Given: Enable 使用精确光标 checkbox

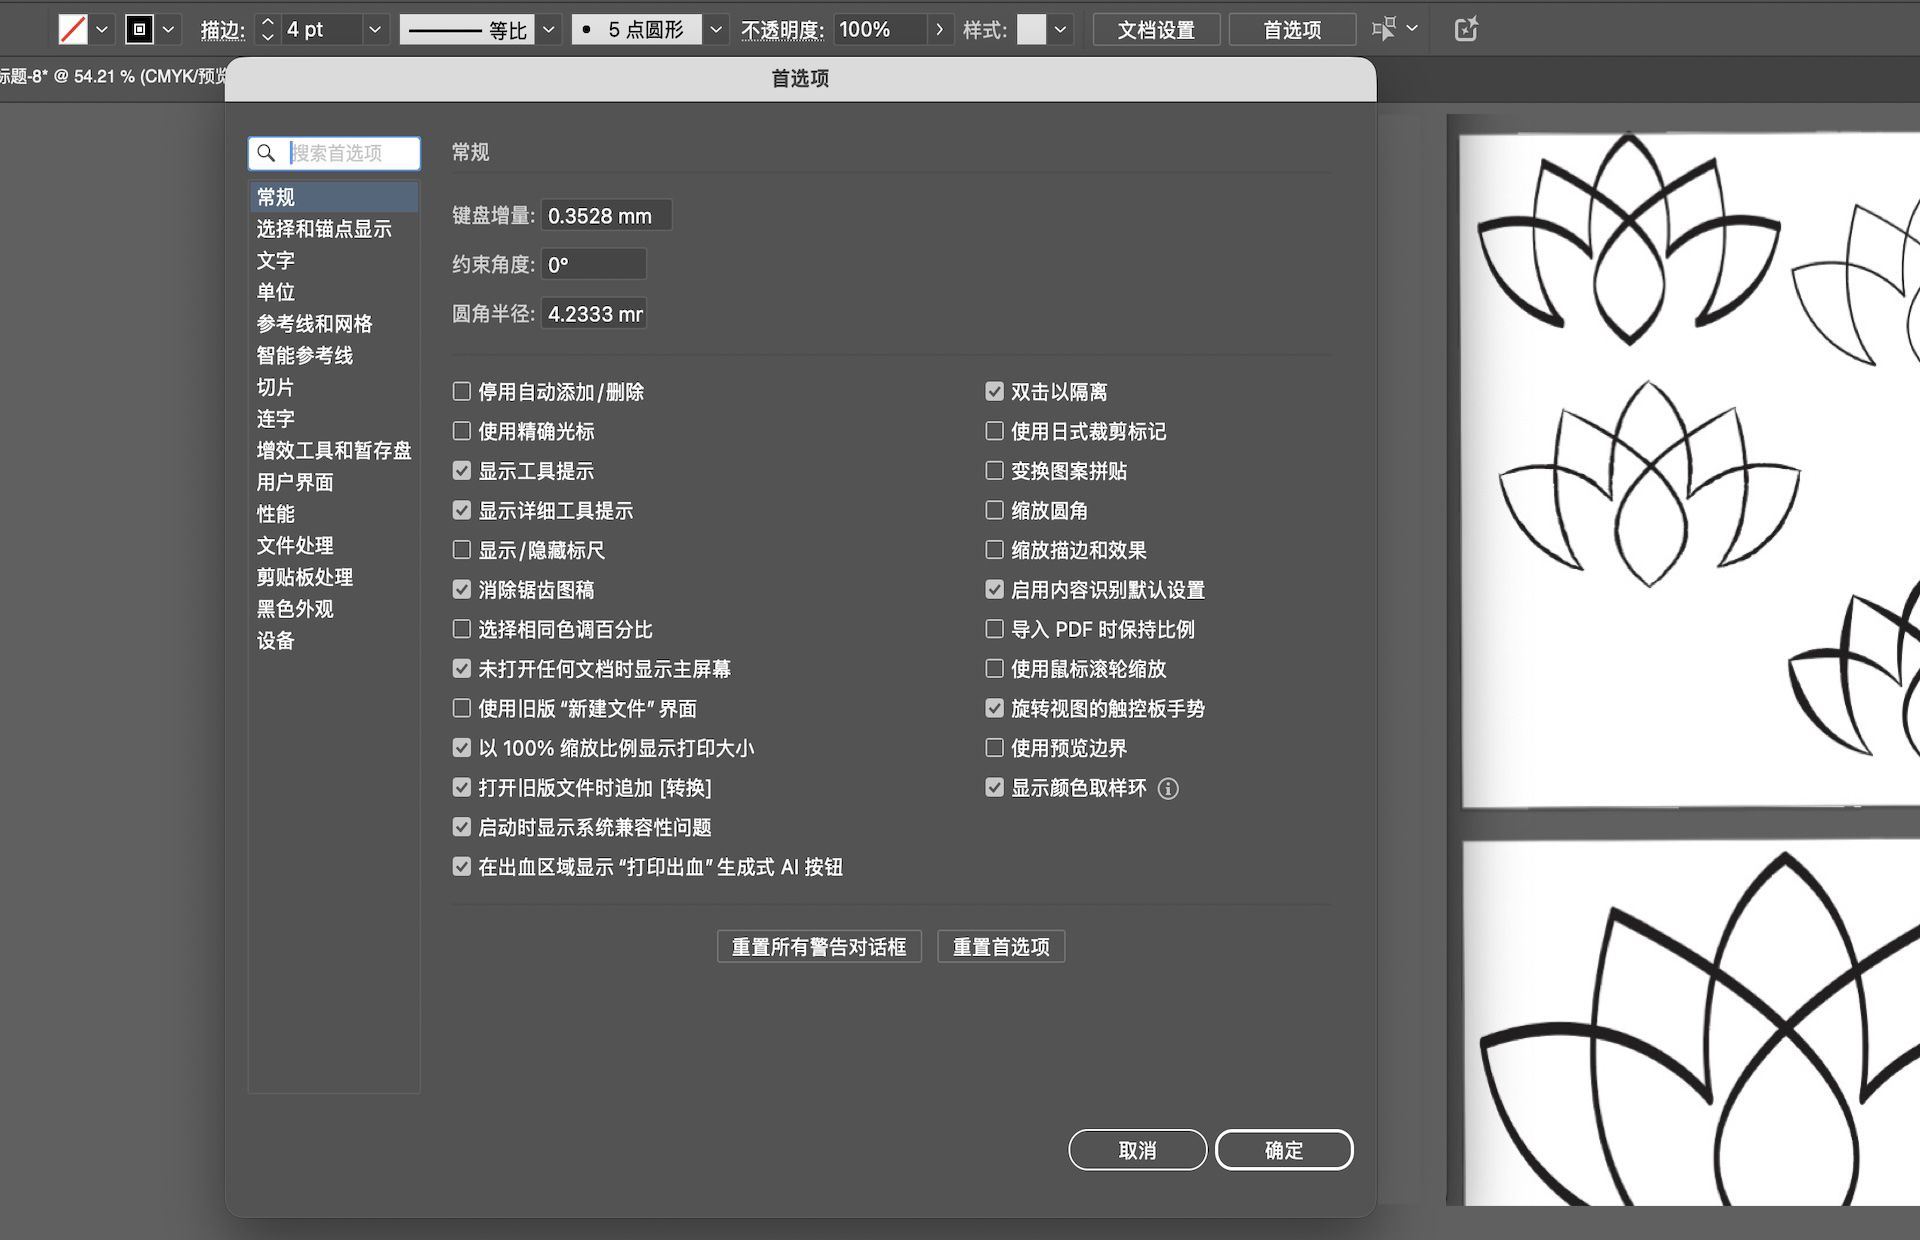Looking at the screenshot, I should click(x=461, y=430).
